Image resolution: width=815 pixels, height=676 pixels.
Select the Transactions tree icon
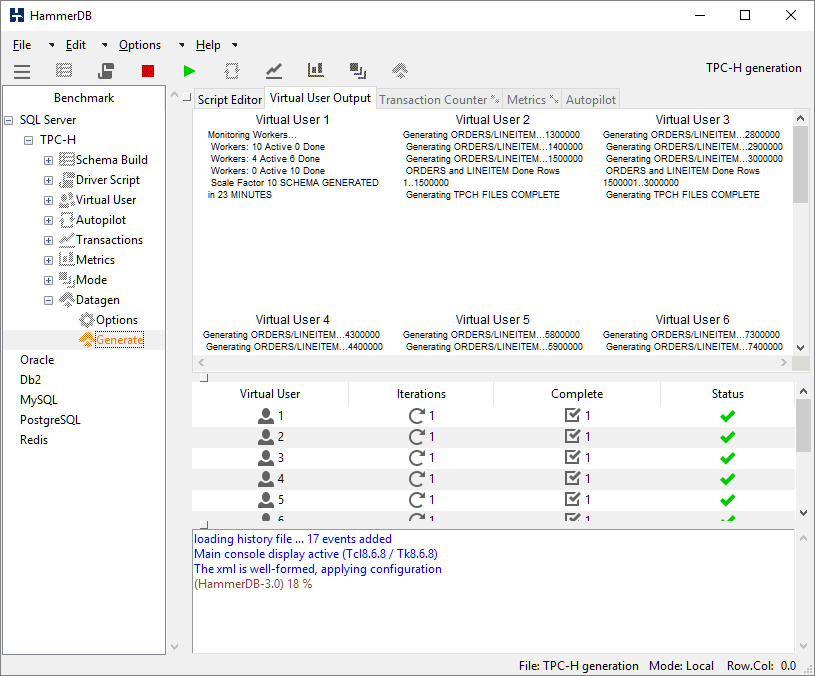click(x=67, y=240)
